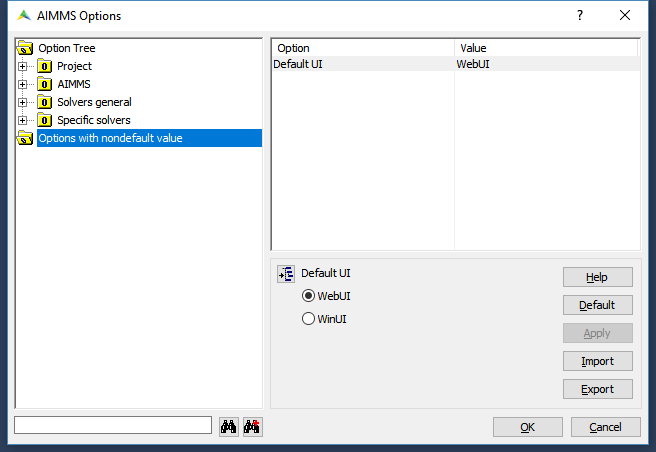The width and height of the screenshot is (656, 452).
Task: Click the Value column header
Action: pos(546,48)
